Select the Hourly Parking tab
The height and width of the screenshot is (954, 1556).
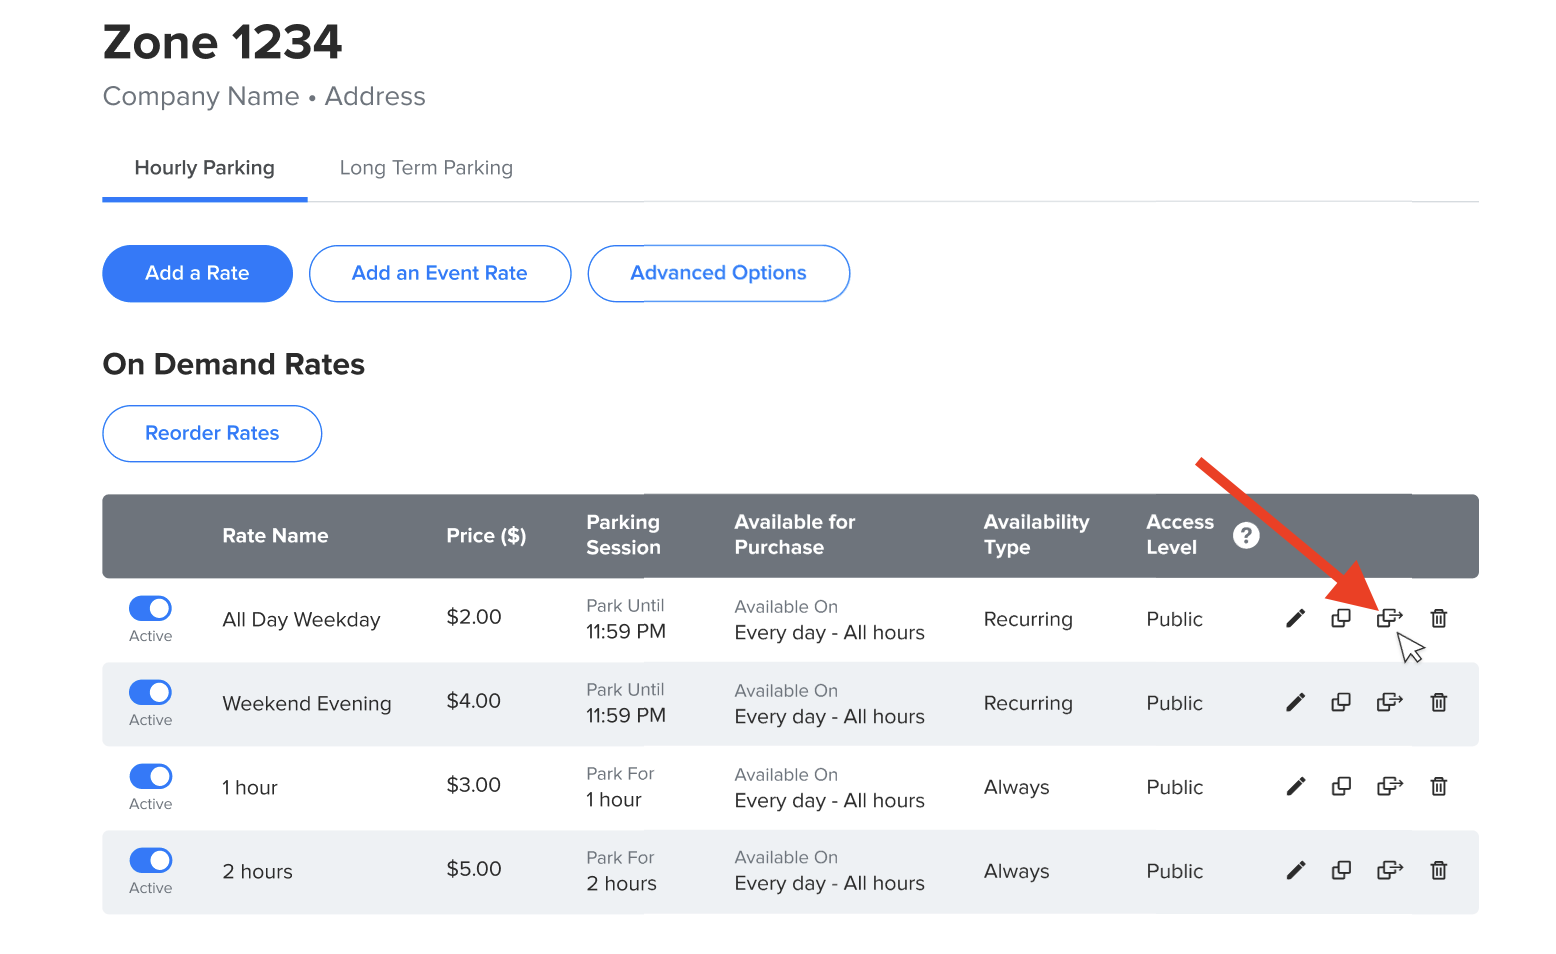tap(204, 168)
